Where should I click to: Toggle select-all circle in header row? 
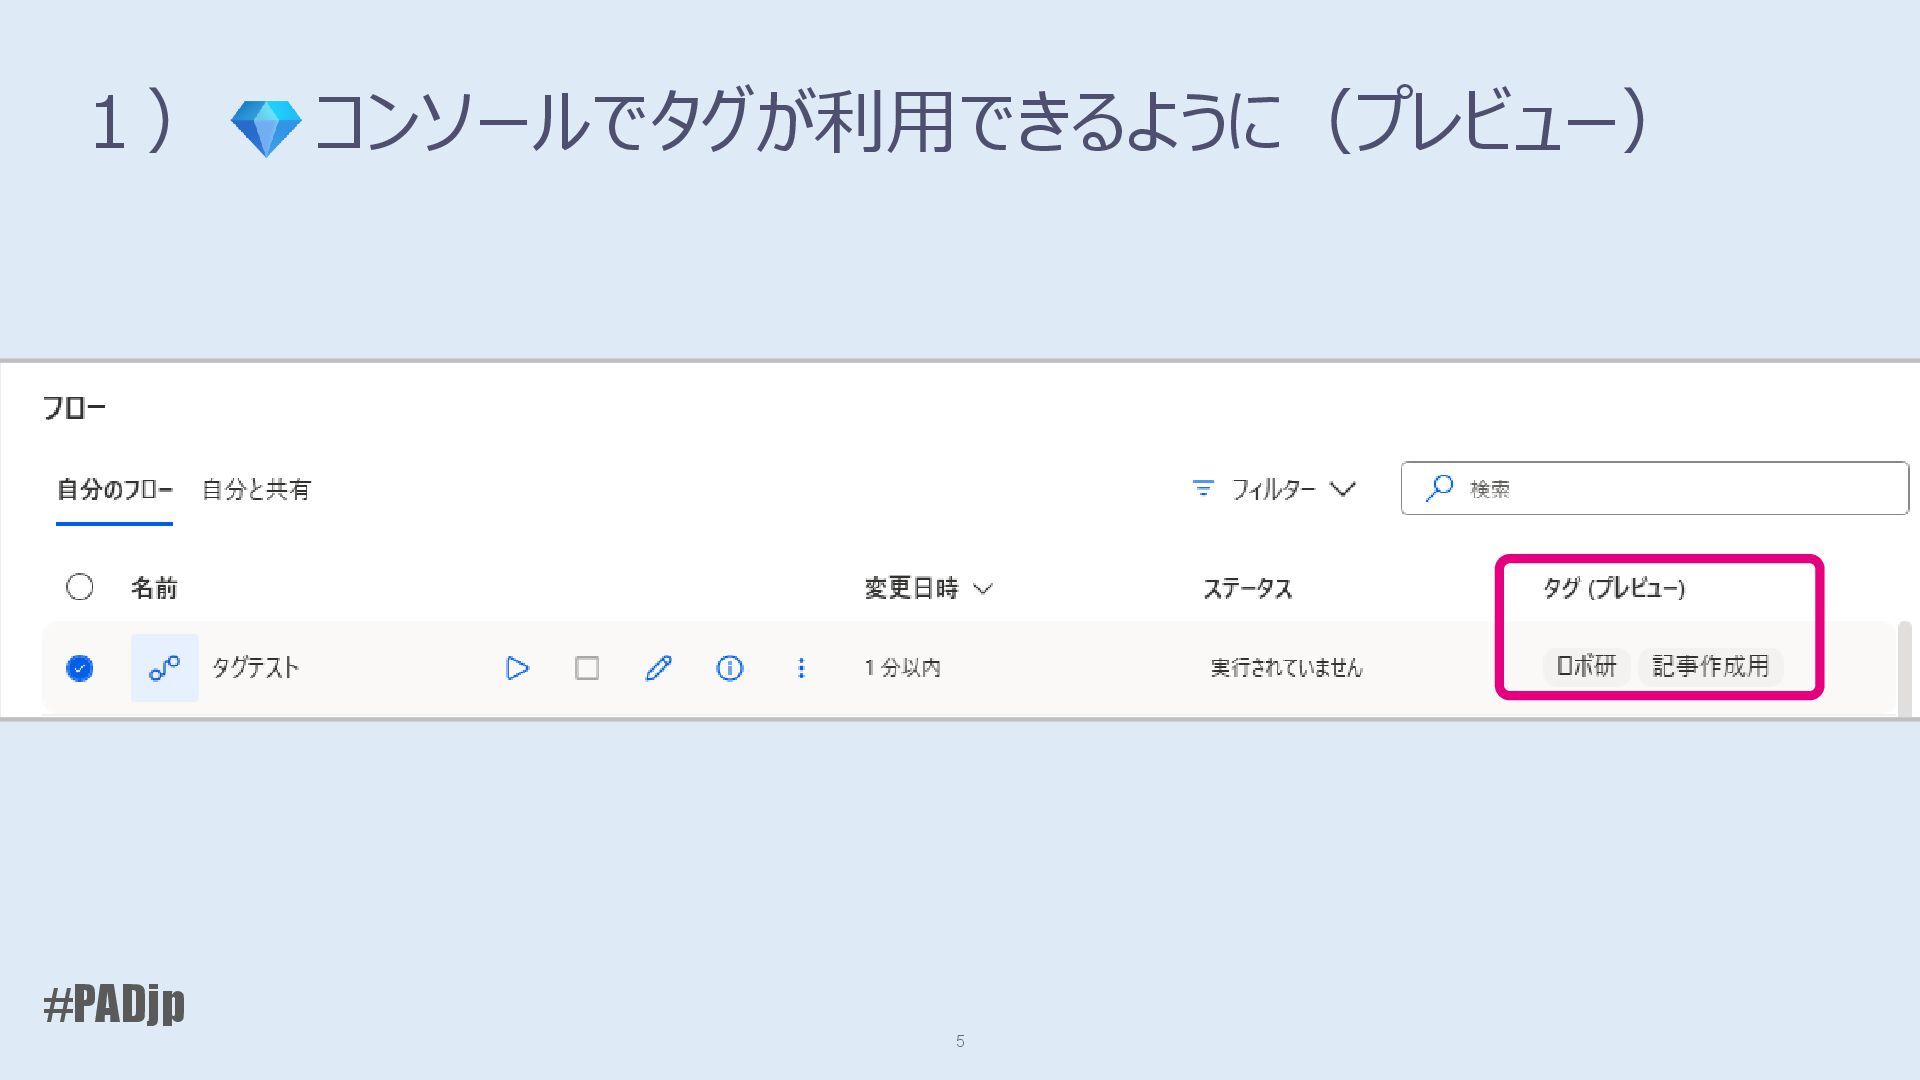tap(80, 587)
